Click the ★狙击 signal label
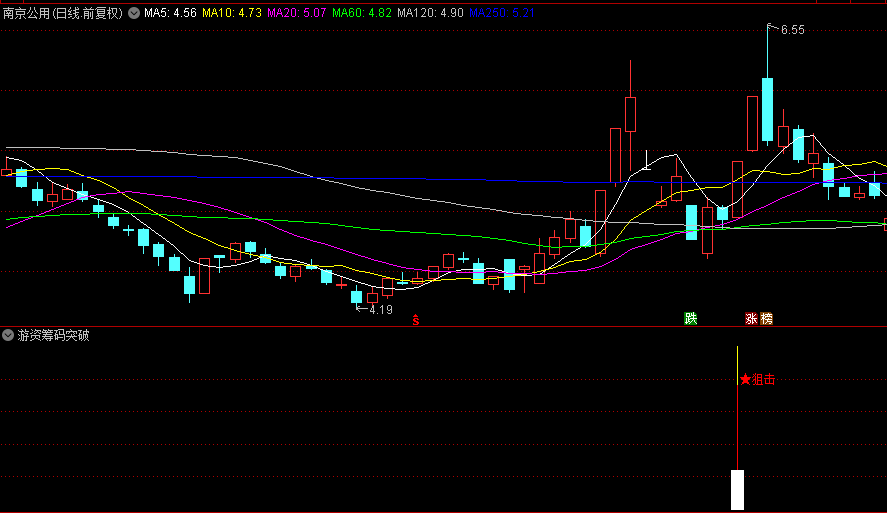The height and width of the screenshot is (513, 887). click(x=757, y=380)
